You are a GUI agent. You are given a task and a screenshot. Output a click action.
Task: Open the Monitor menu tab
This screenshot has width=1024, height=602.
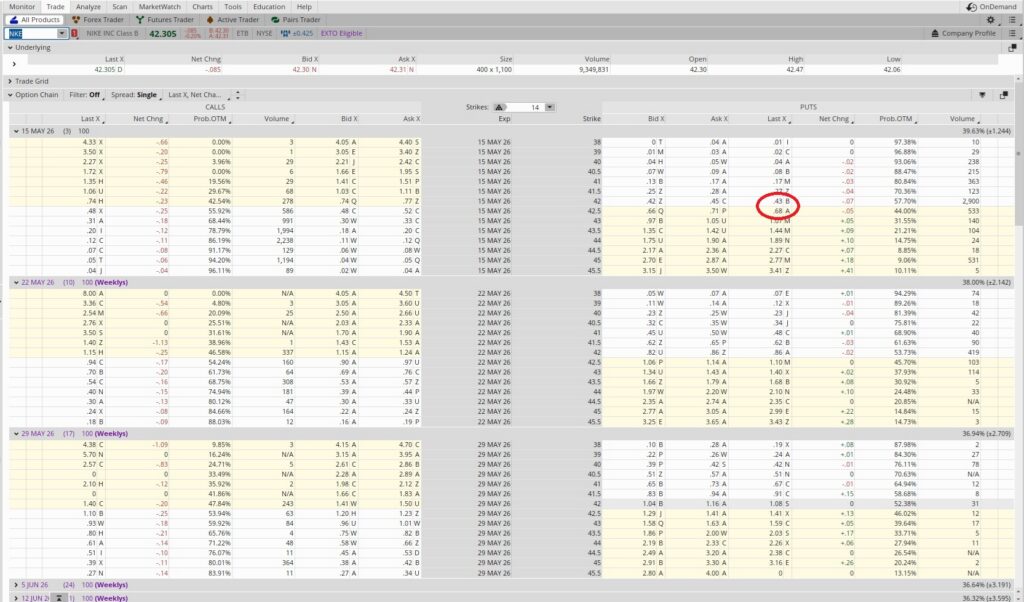[22, 7]
